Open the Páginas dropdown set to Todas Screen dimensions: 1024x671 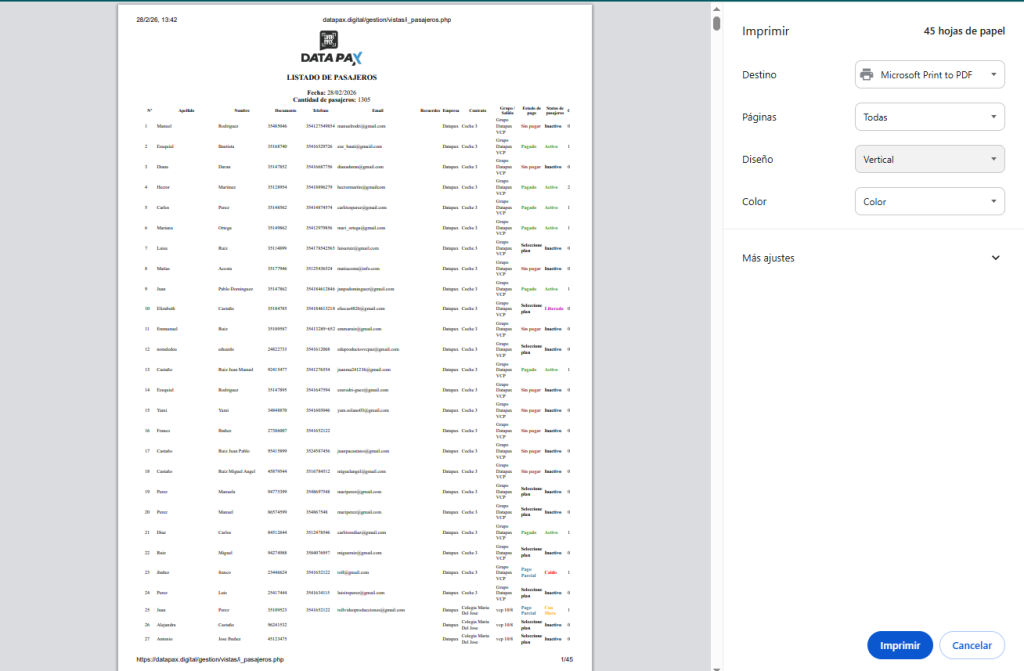[x=929, y=117]
